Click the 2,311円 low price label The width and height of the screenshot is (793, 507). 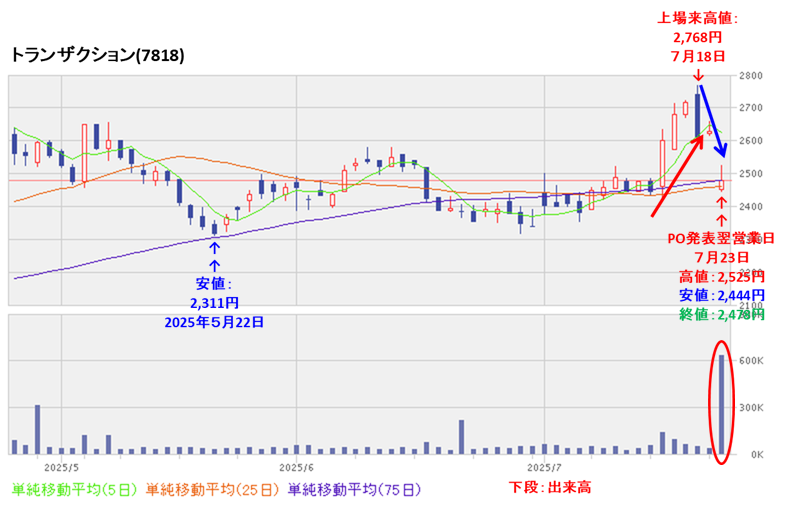[214, 303]
